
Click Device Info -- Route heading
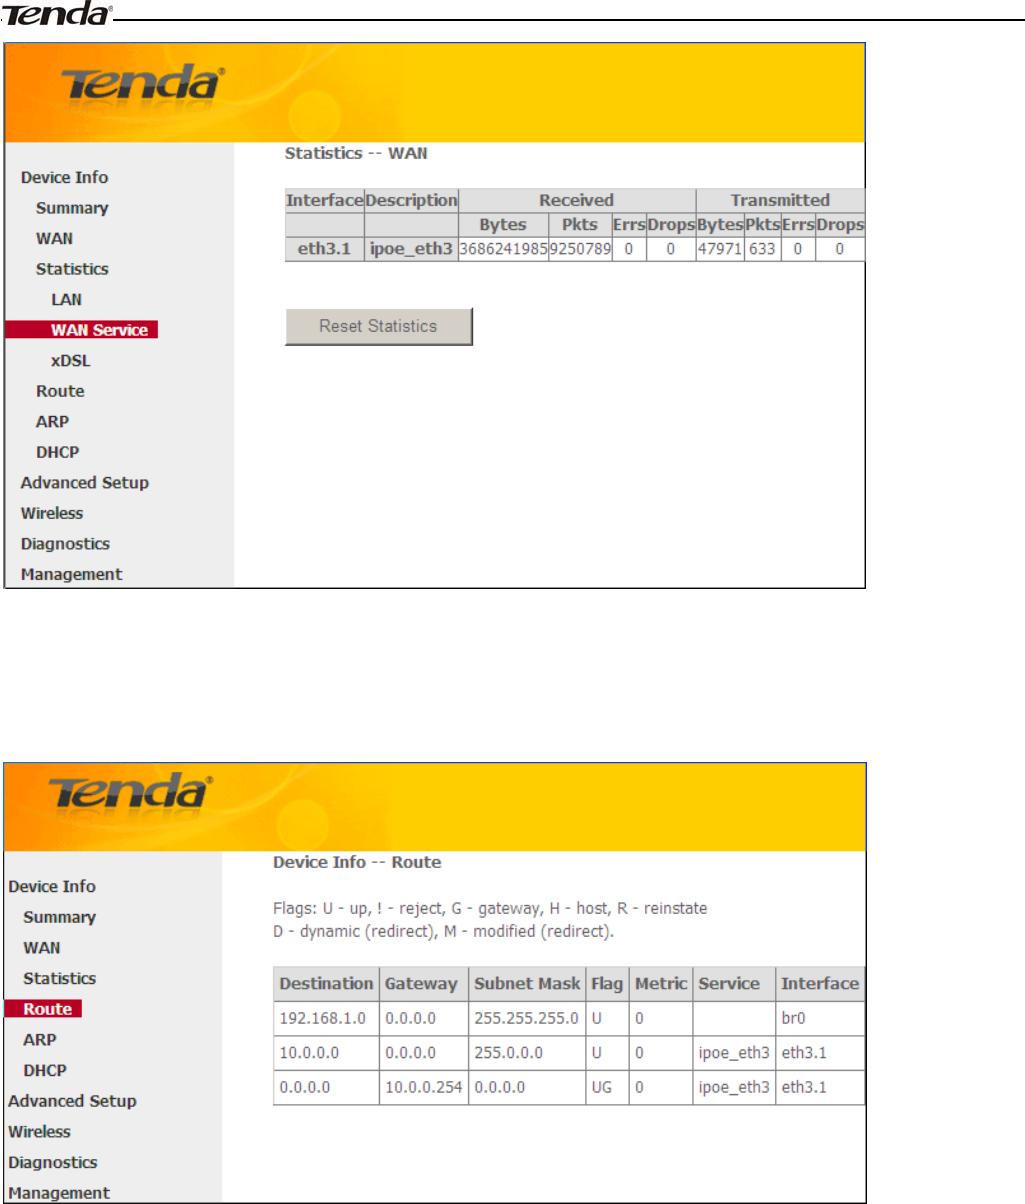click(357, 861)
